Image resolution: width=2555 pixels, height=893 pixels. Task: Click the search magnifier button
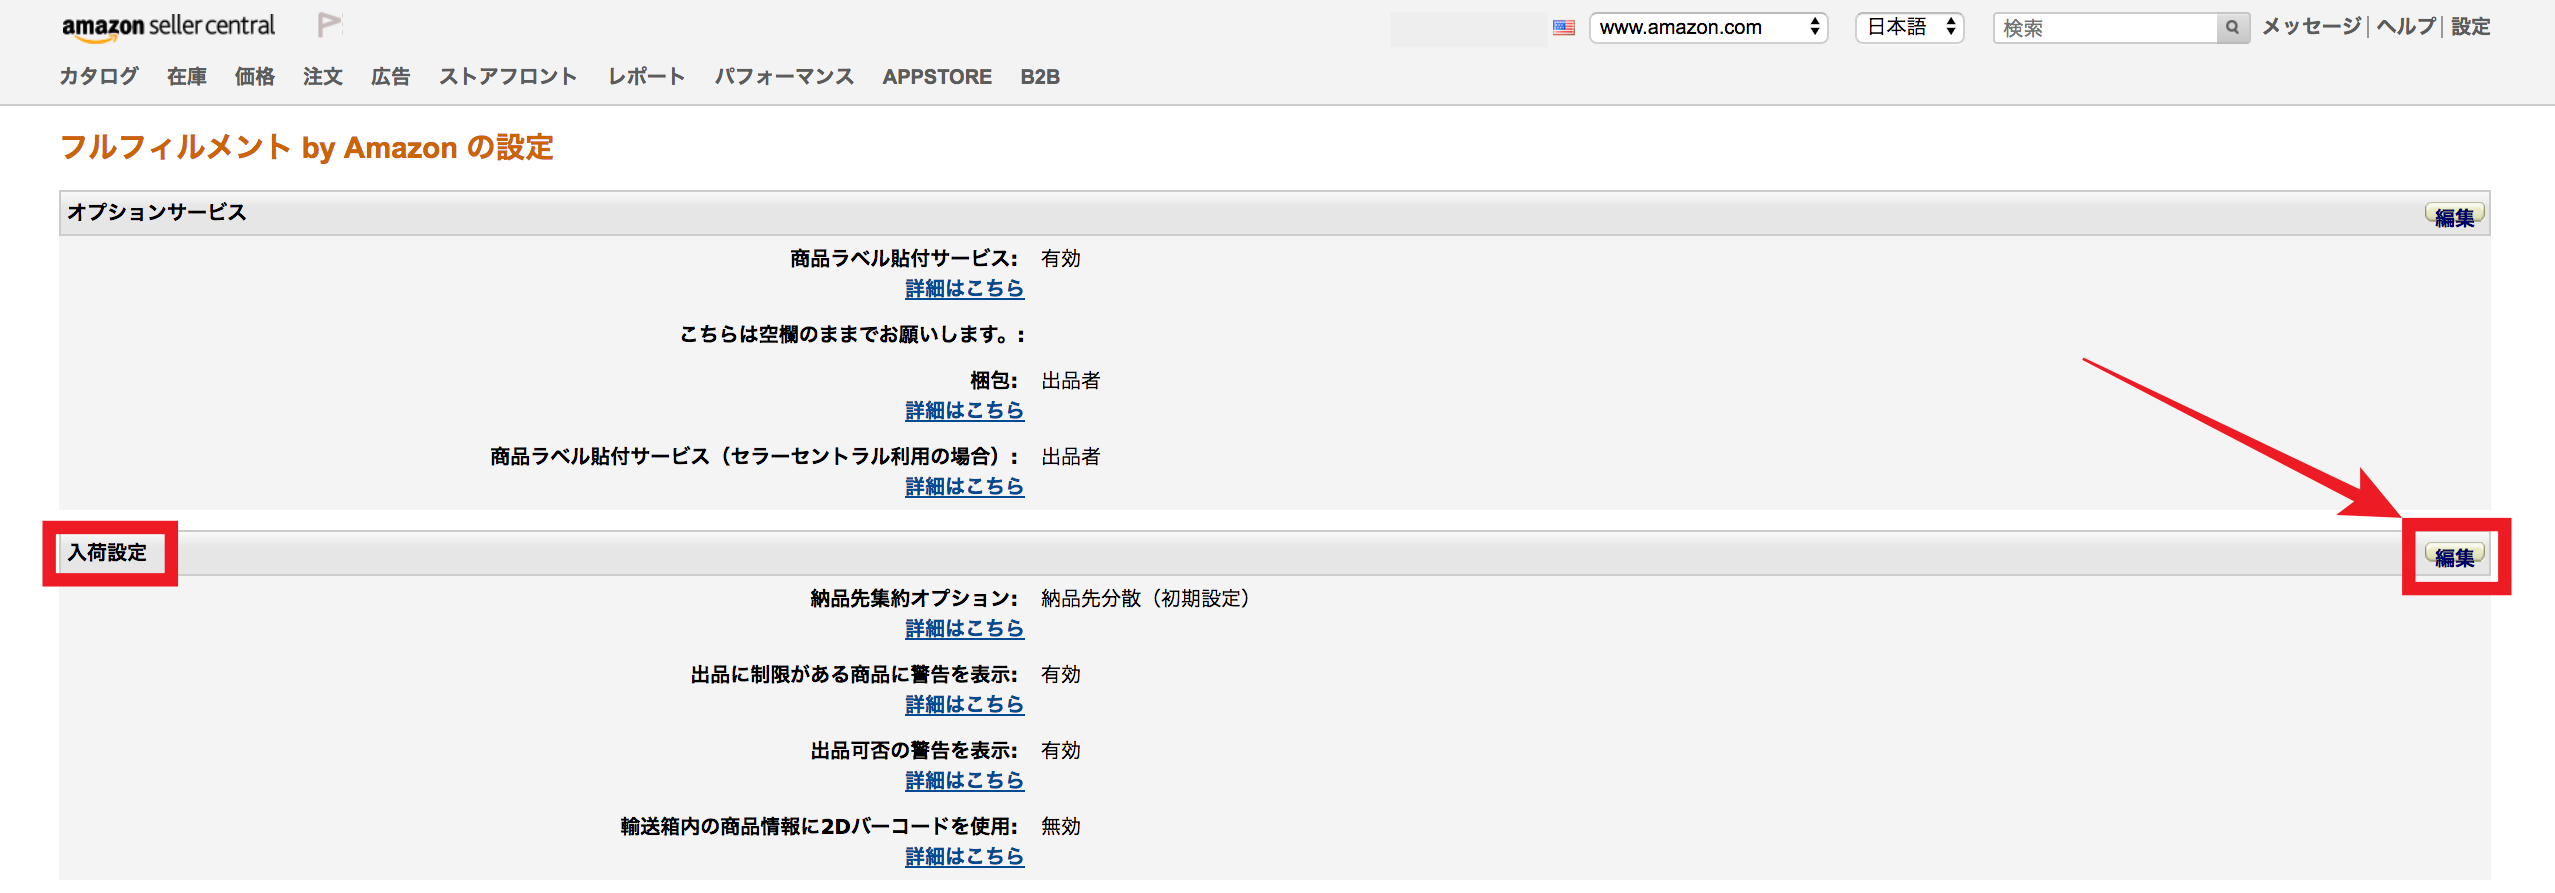(x=2232, y=28)
